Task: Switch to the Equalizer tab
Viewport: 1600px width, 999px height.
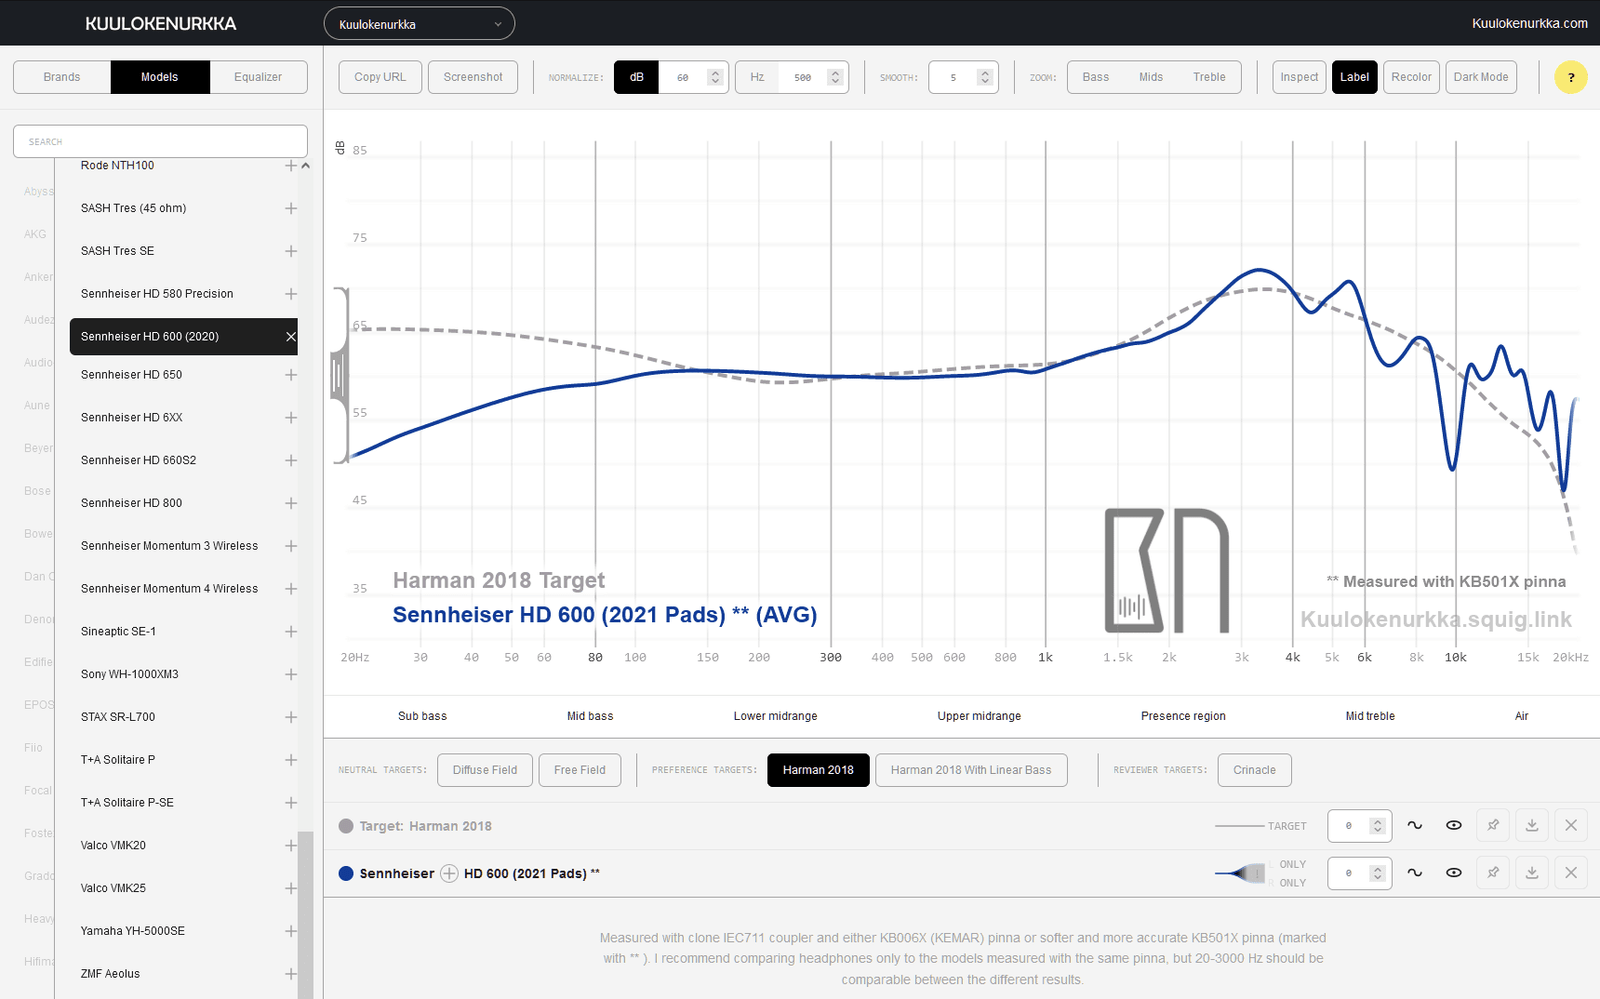Action: pyautogui.click(x=258, y=77)
